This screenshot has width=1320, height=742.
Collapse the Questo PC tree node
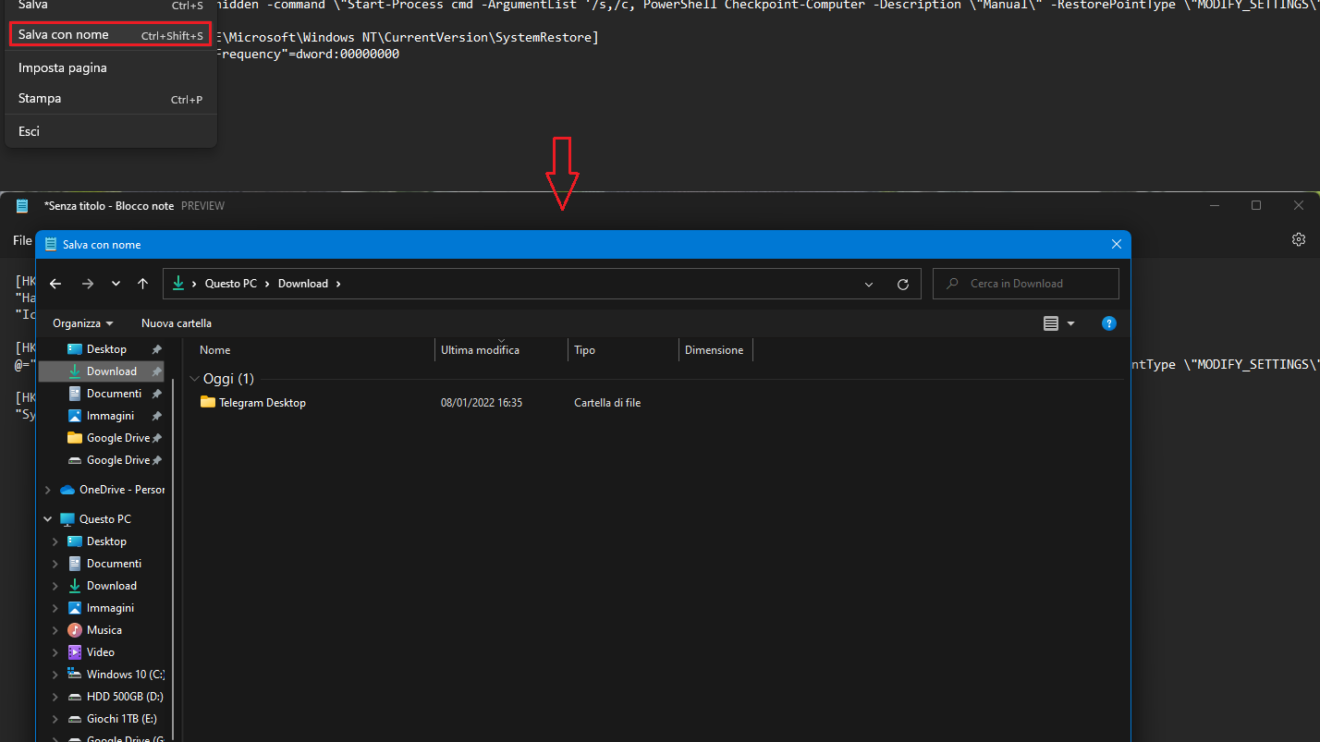coord(47,519)
